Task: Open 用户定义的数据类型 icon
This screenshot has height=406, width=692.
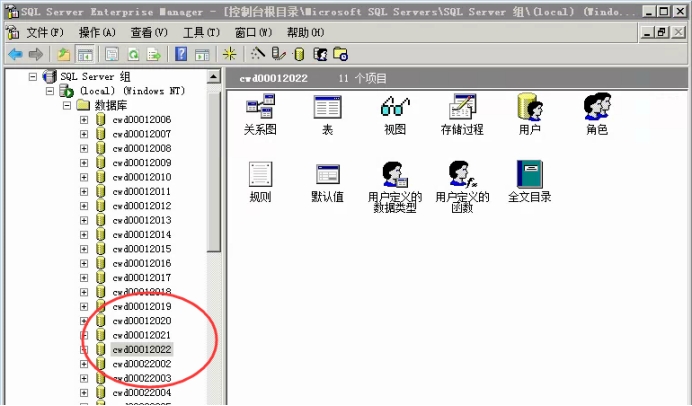Action: point(395,175)
